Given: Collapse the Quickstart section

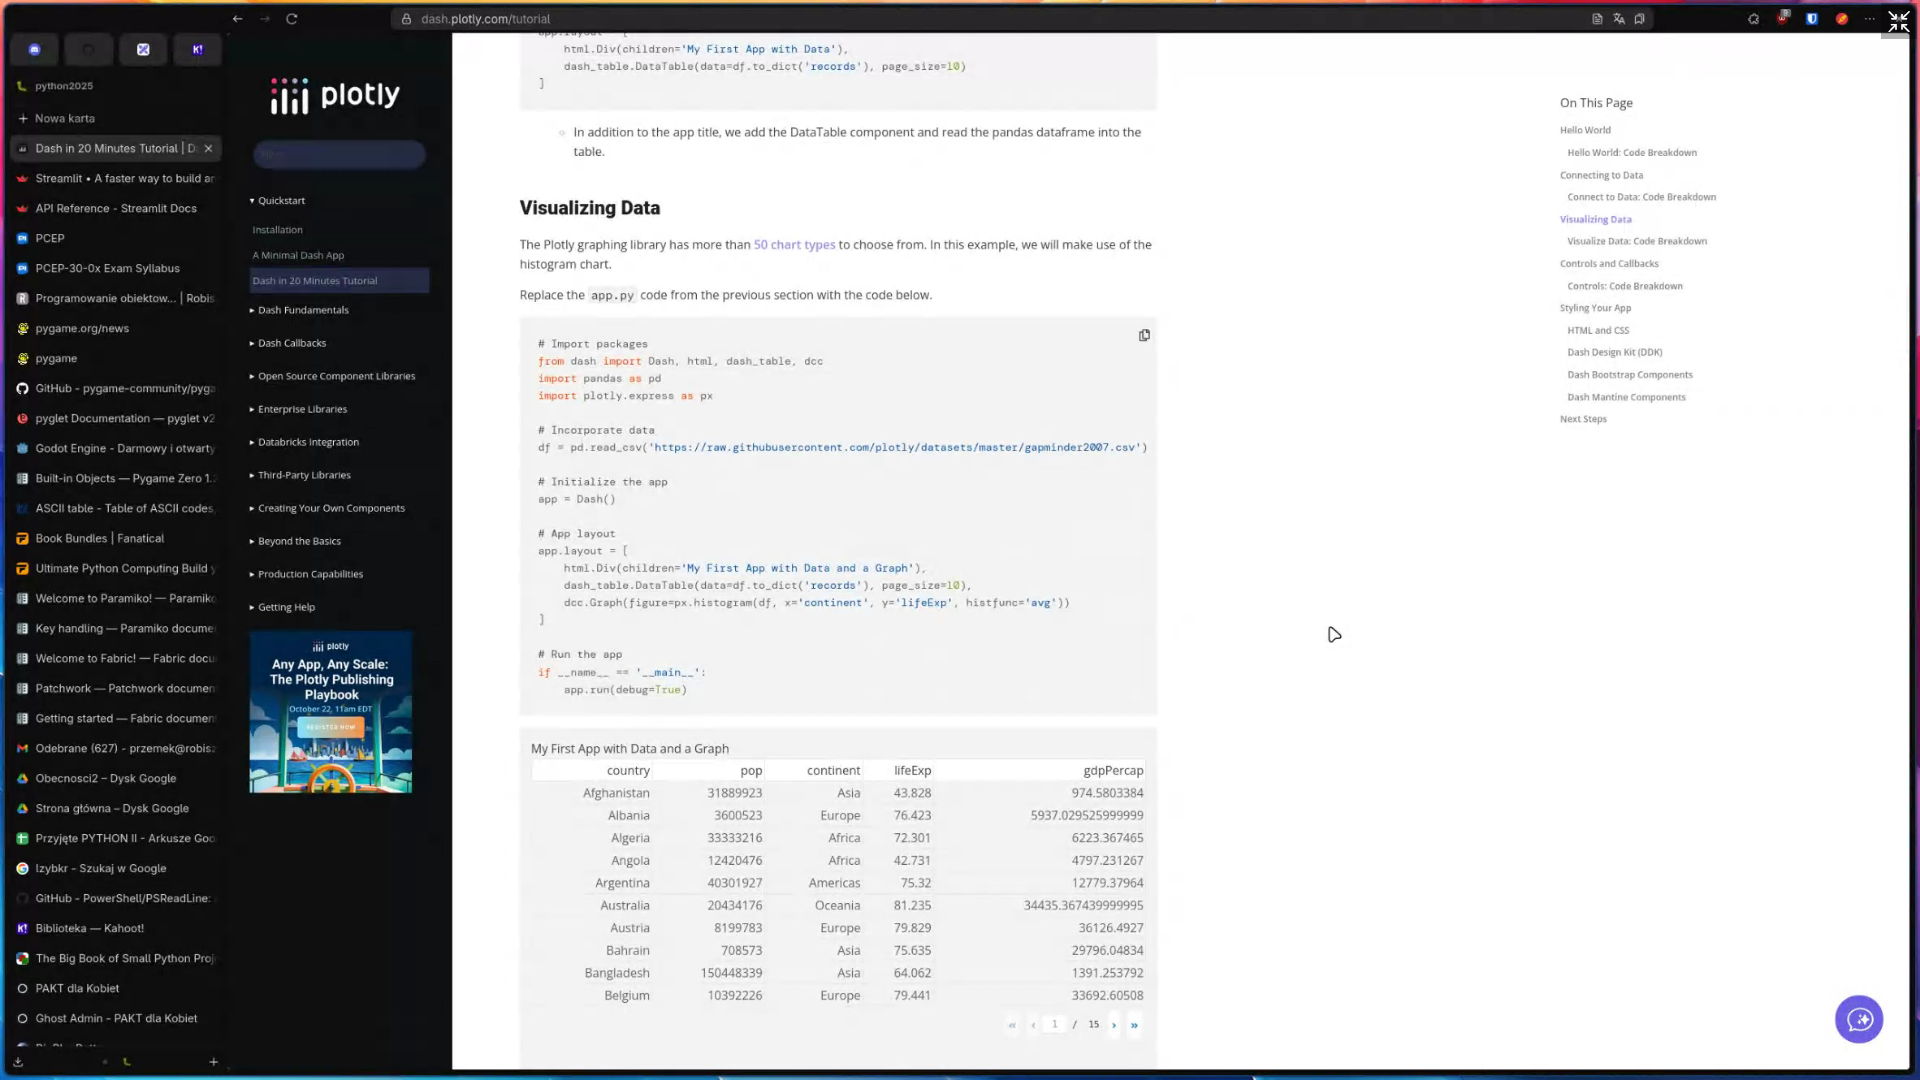Looking at the screenshot, I should 281,201.
